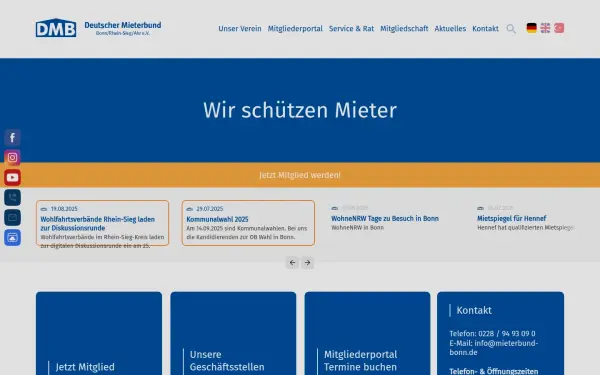
Task: Click WohneNRW in Bonn teaser text
Action: 357,227
